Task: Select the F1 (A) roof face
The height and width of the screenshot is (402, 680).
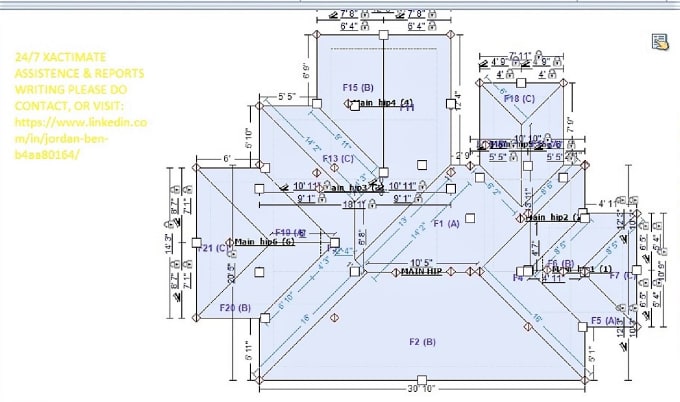Action: 445,223
